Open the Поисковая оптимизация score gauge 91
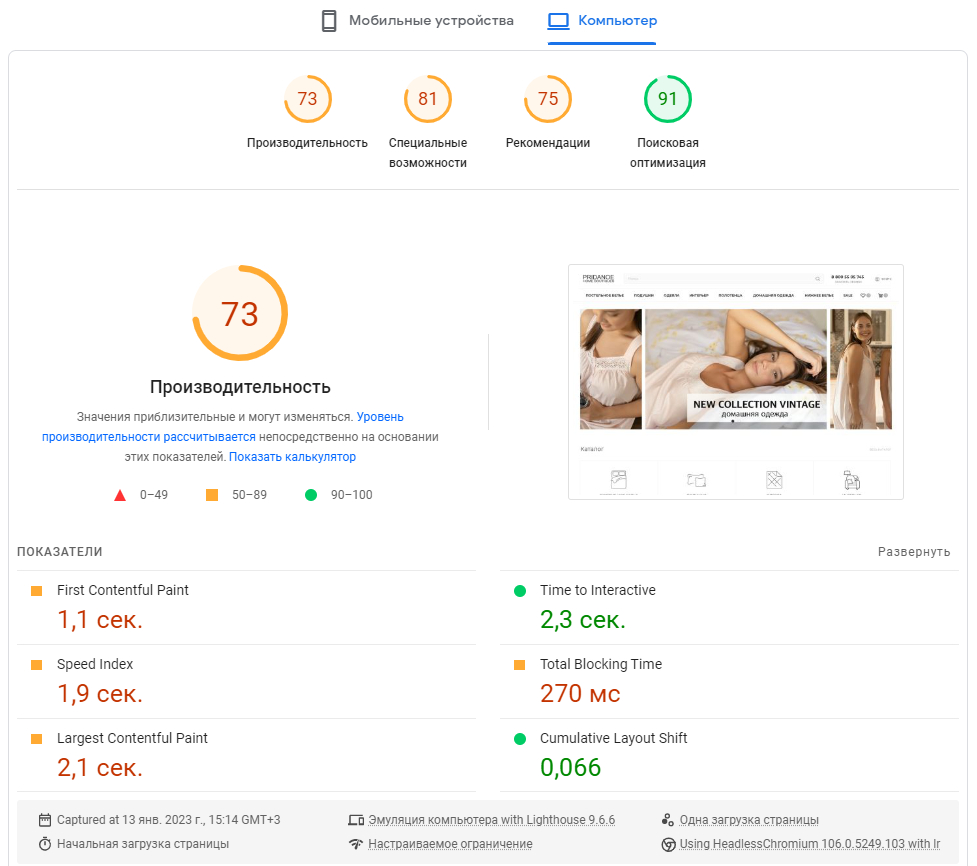This screenshot has width=977, height=866. pyautogui.click(x=667, y=99)
